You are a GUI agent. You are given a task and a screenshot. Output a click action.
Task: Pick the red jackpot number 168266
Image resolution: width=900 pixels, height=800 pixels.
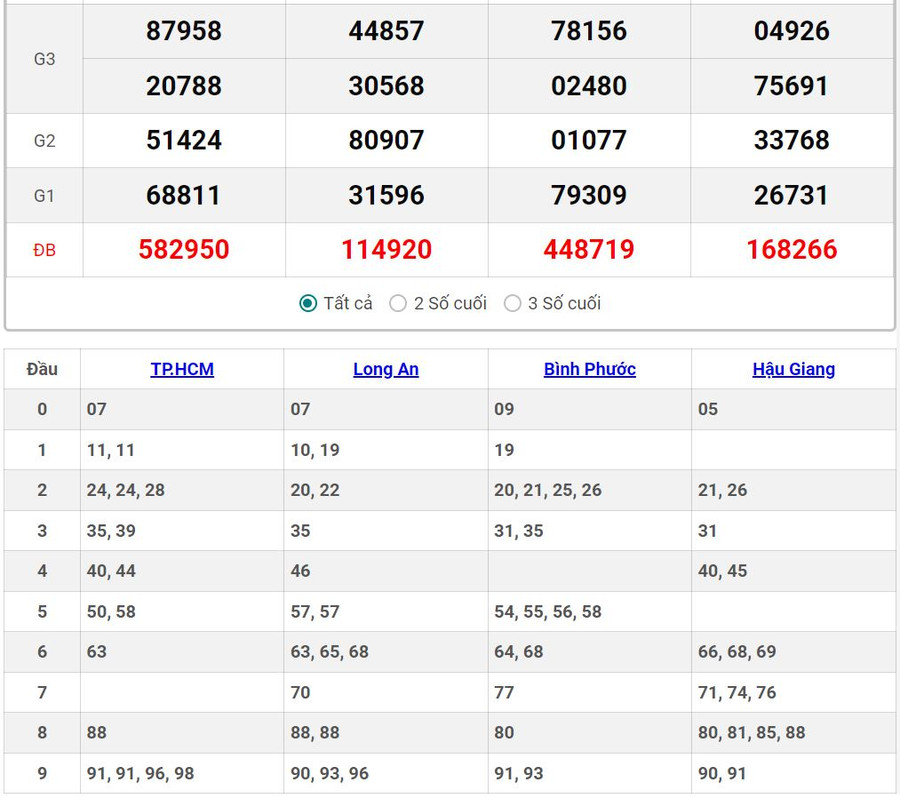791,249
